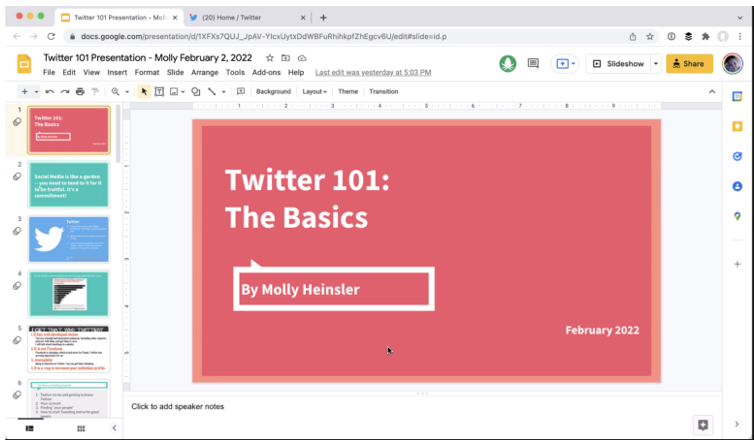Click the present to meeting icon
The height and width of the screenshot is (447, 754).
tap(562, 63)
